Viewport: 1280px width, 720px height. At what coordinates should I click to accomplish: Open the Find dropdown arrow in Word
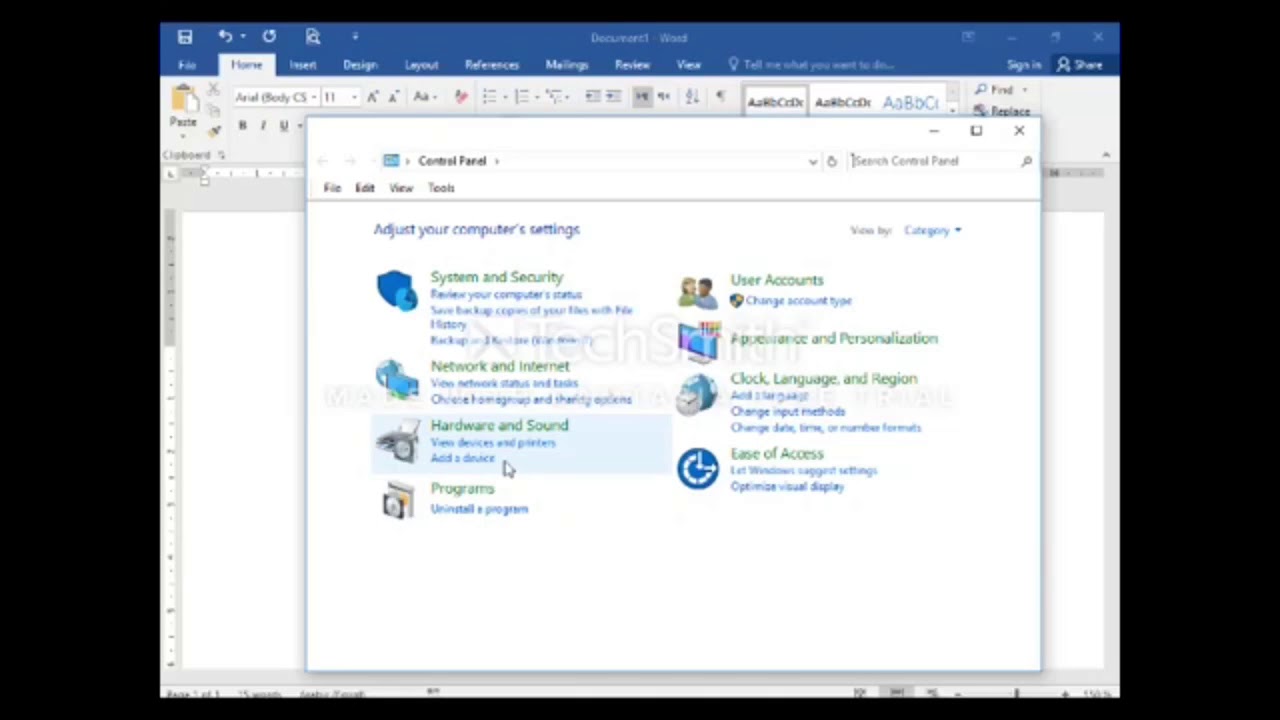coord(1024,91)
